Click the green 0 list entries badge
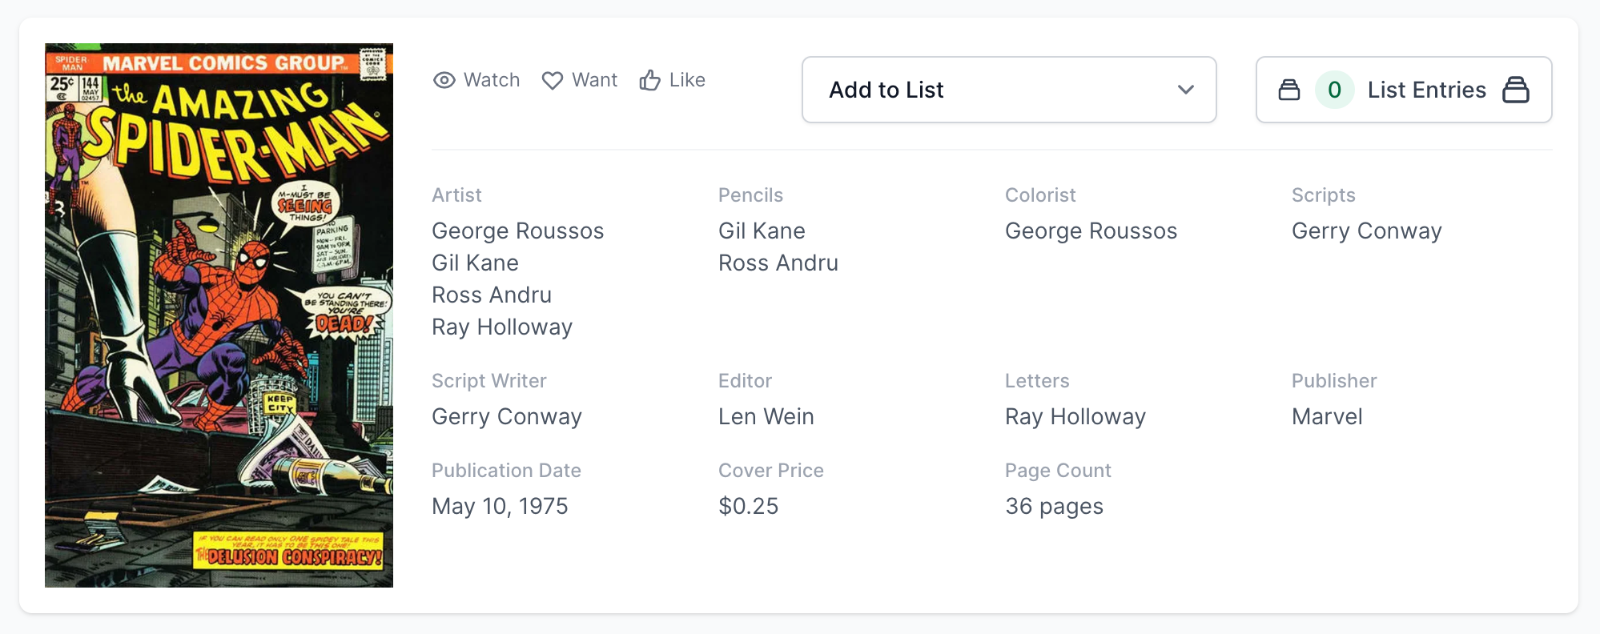This screenshot has width=1600, height=634. pyautogui.click(x=1334, y=90)
